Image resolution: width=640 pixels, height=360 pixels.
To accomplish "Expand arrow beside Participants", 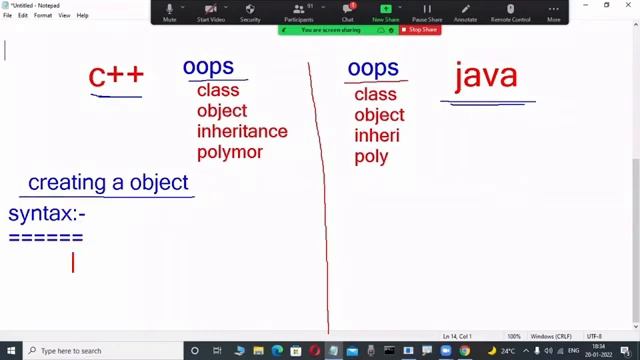I will click(323, 7).
